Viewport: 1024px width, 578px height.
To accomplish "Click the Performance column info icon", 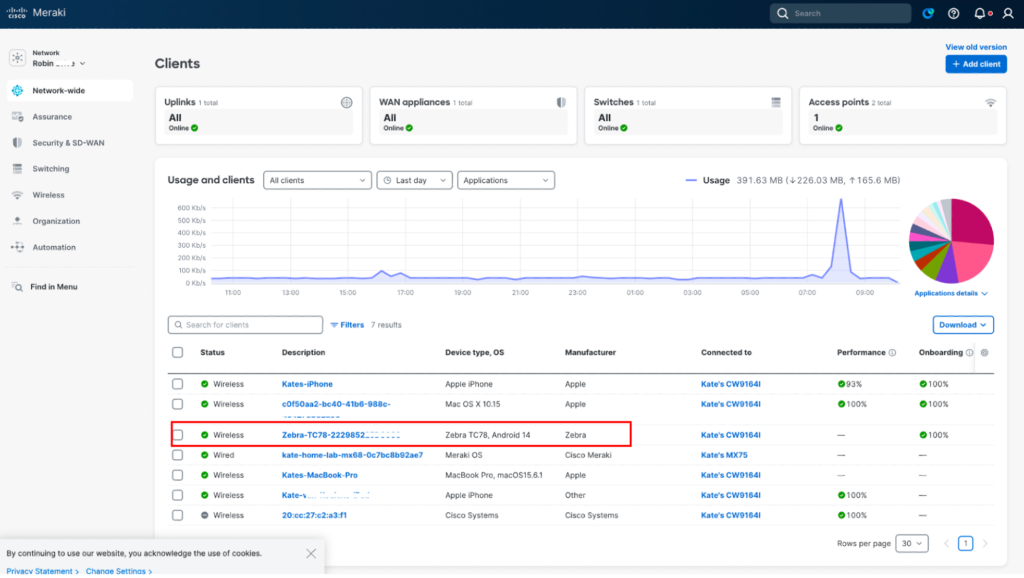I will (892, 353).
